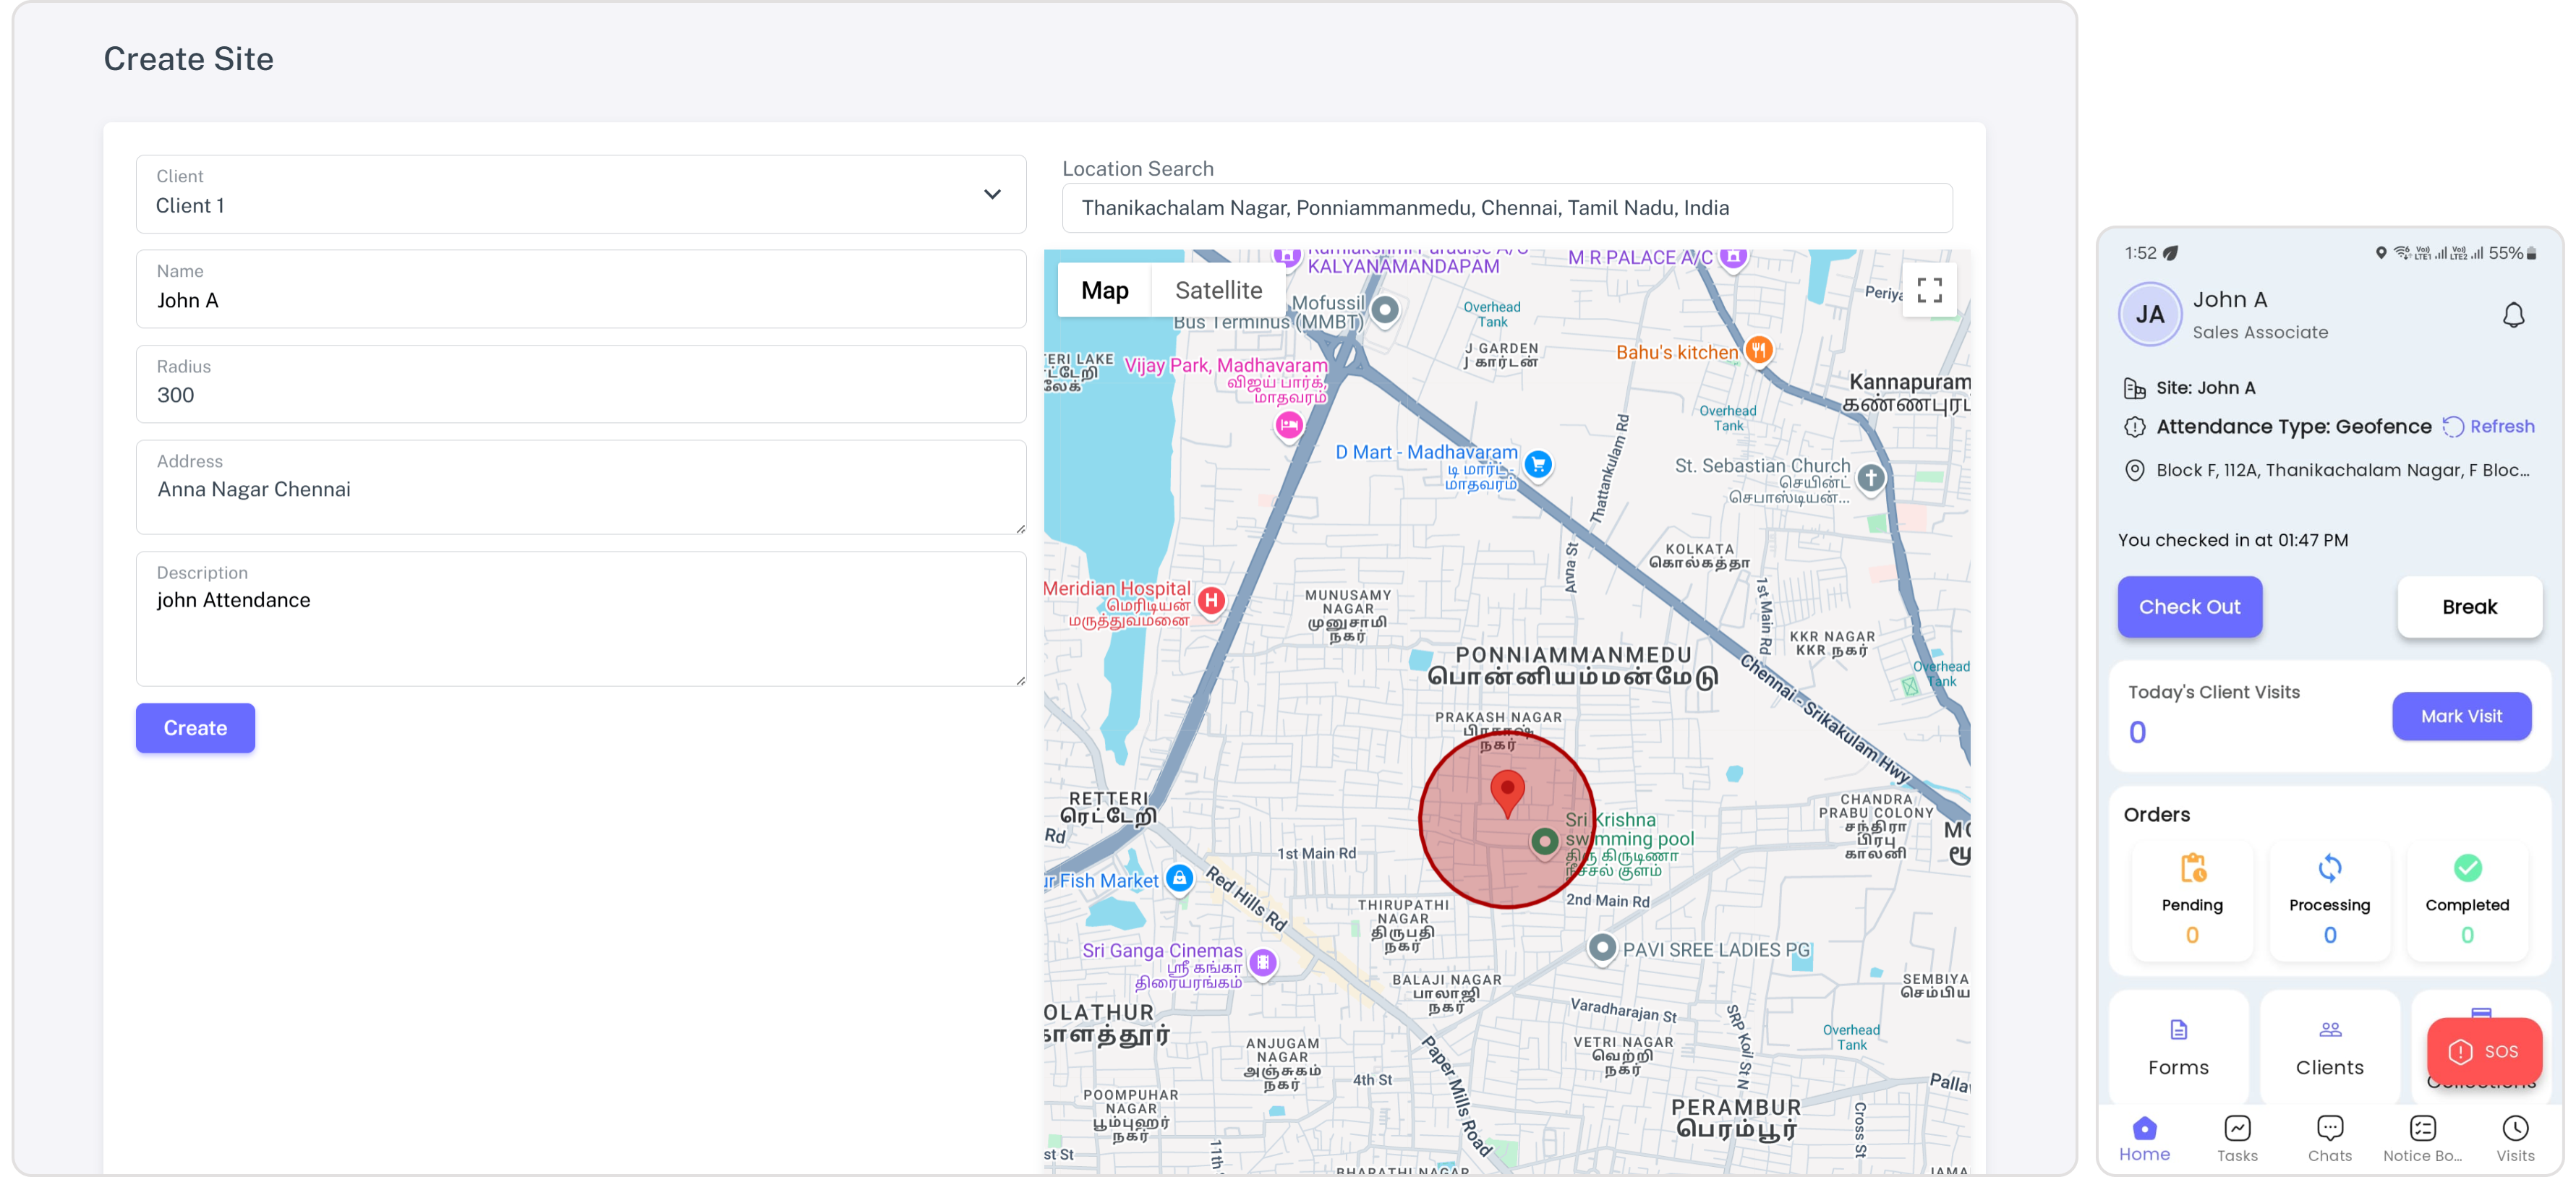Toggle fullscreen map view
This screenshot has height=1177, width=2576.
[1929, 290]
